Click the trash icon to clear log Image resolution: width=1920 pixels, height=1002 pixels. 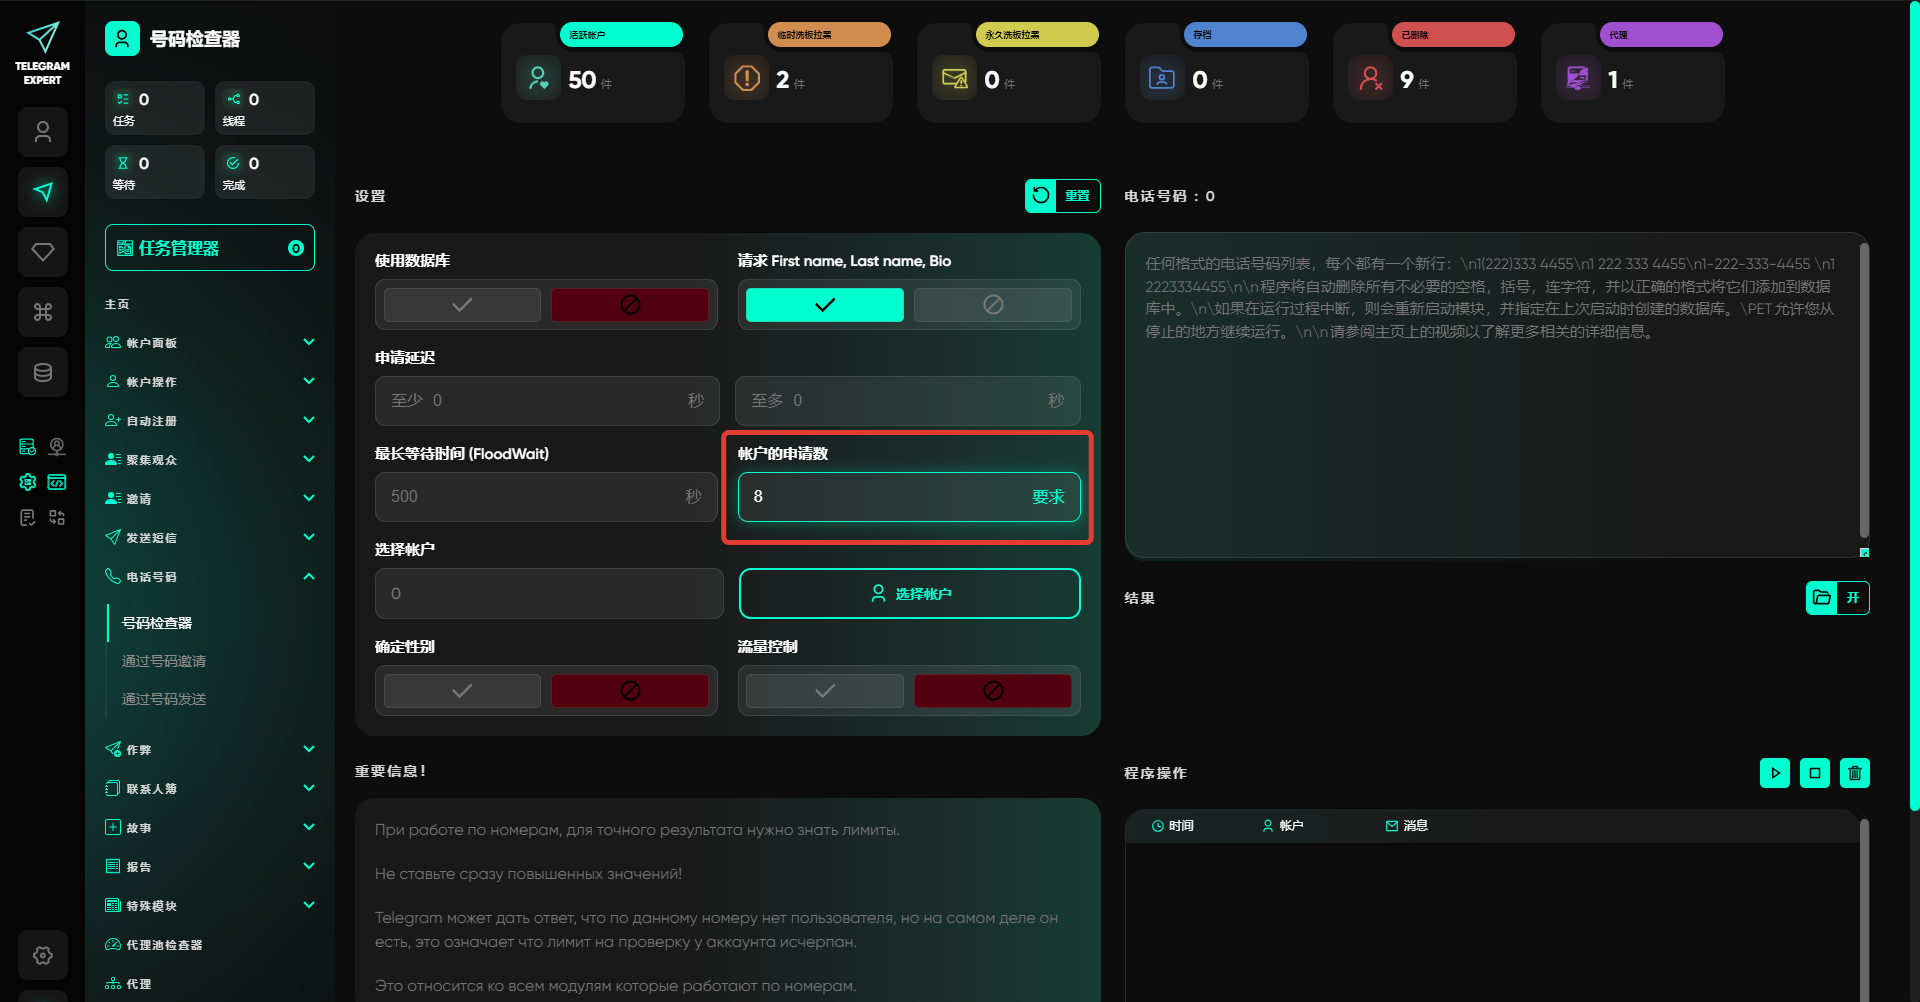[1854, 773]
